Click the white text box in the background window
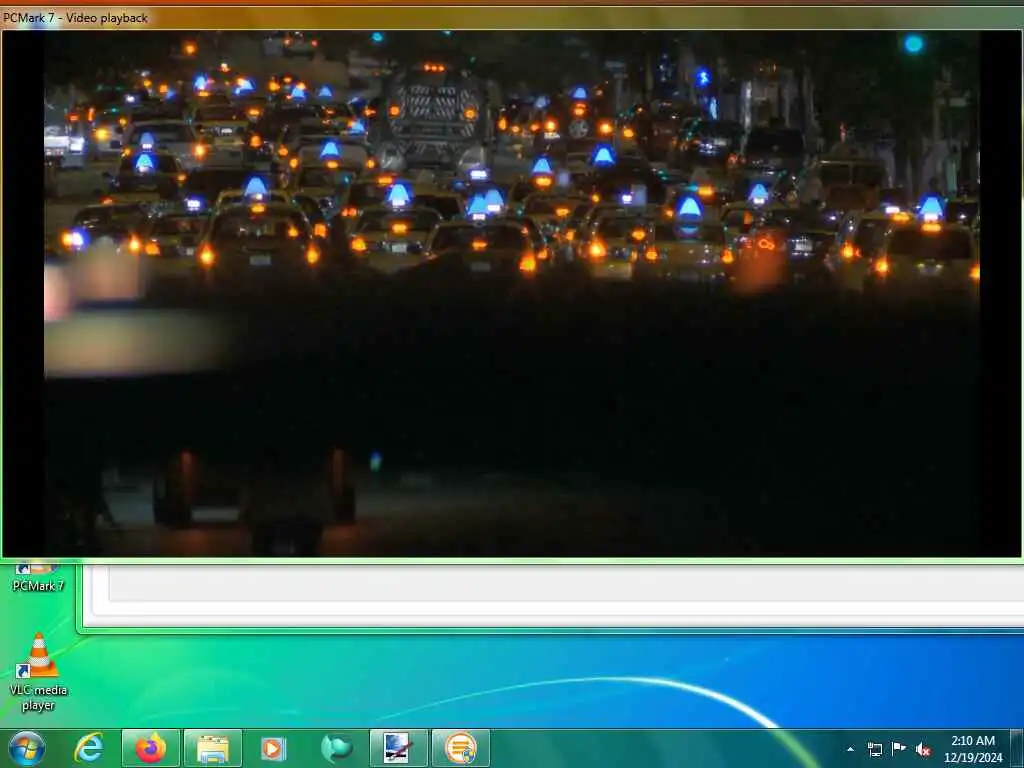This screenshot has height=768, width=1024. pyautogui.click(x=566, y=584)
